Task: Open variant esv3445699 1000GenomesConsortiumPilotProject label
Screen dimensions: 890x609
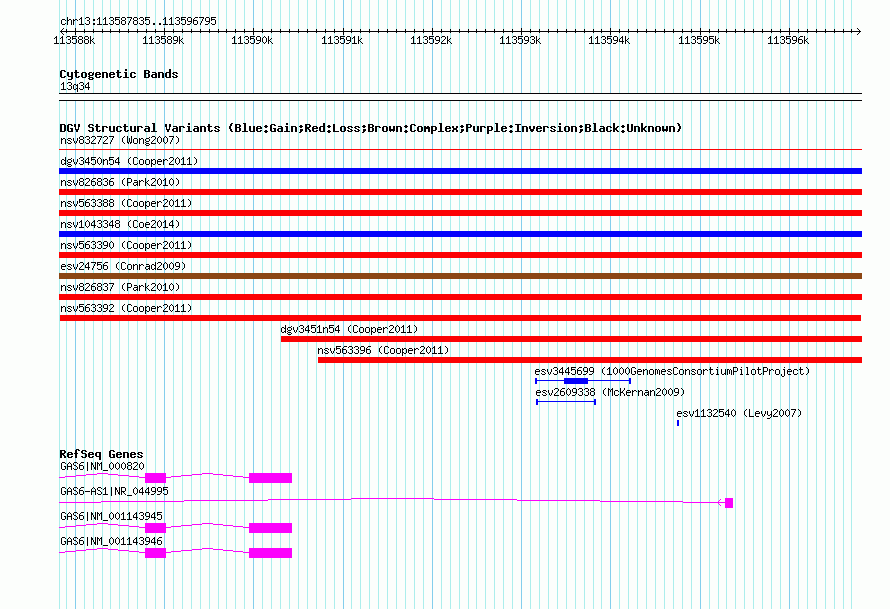Action: point(672,371)
